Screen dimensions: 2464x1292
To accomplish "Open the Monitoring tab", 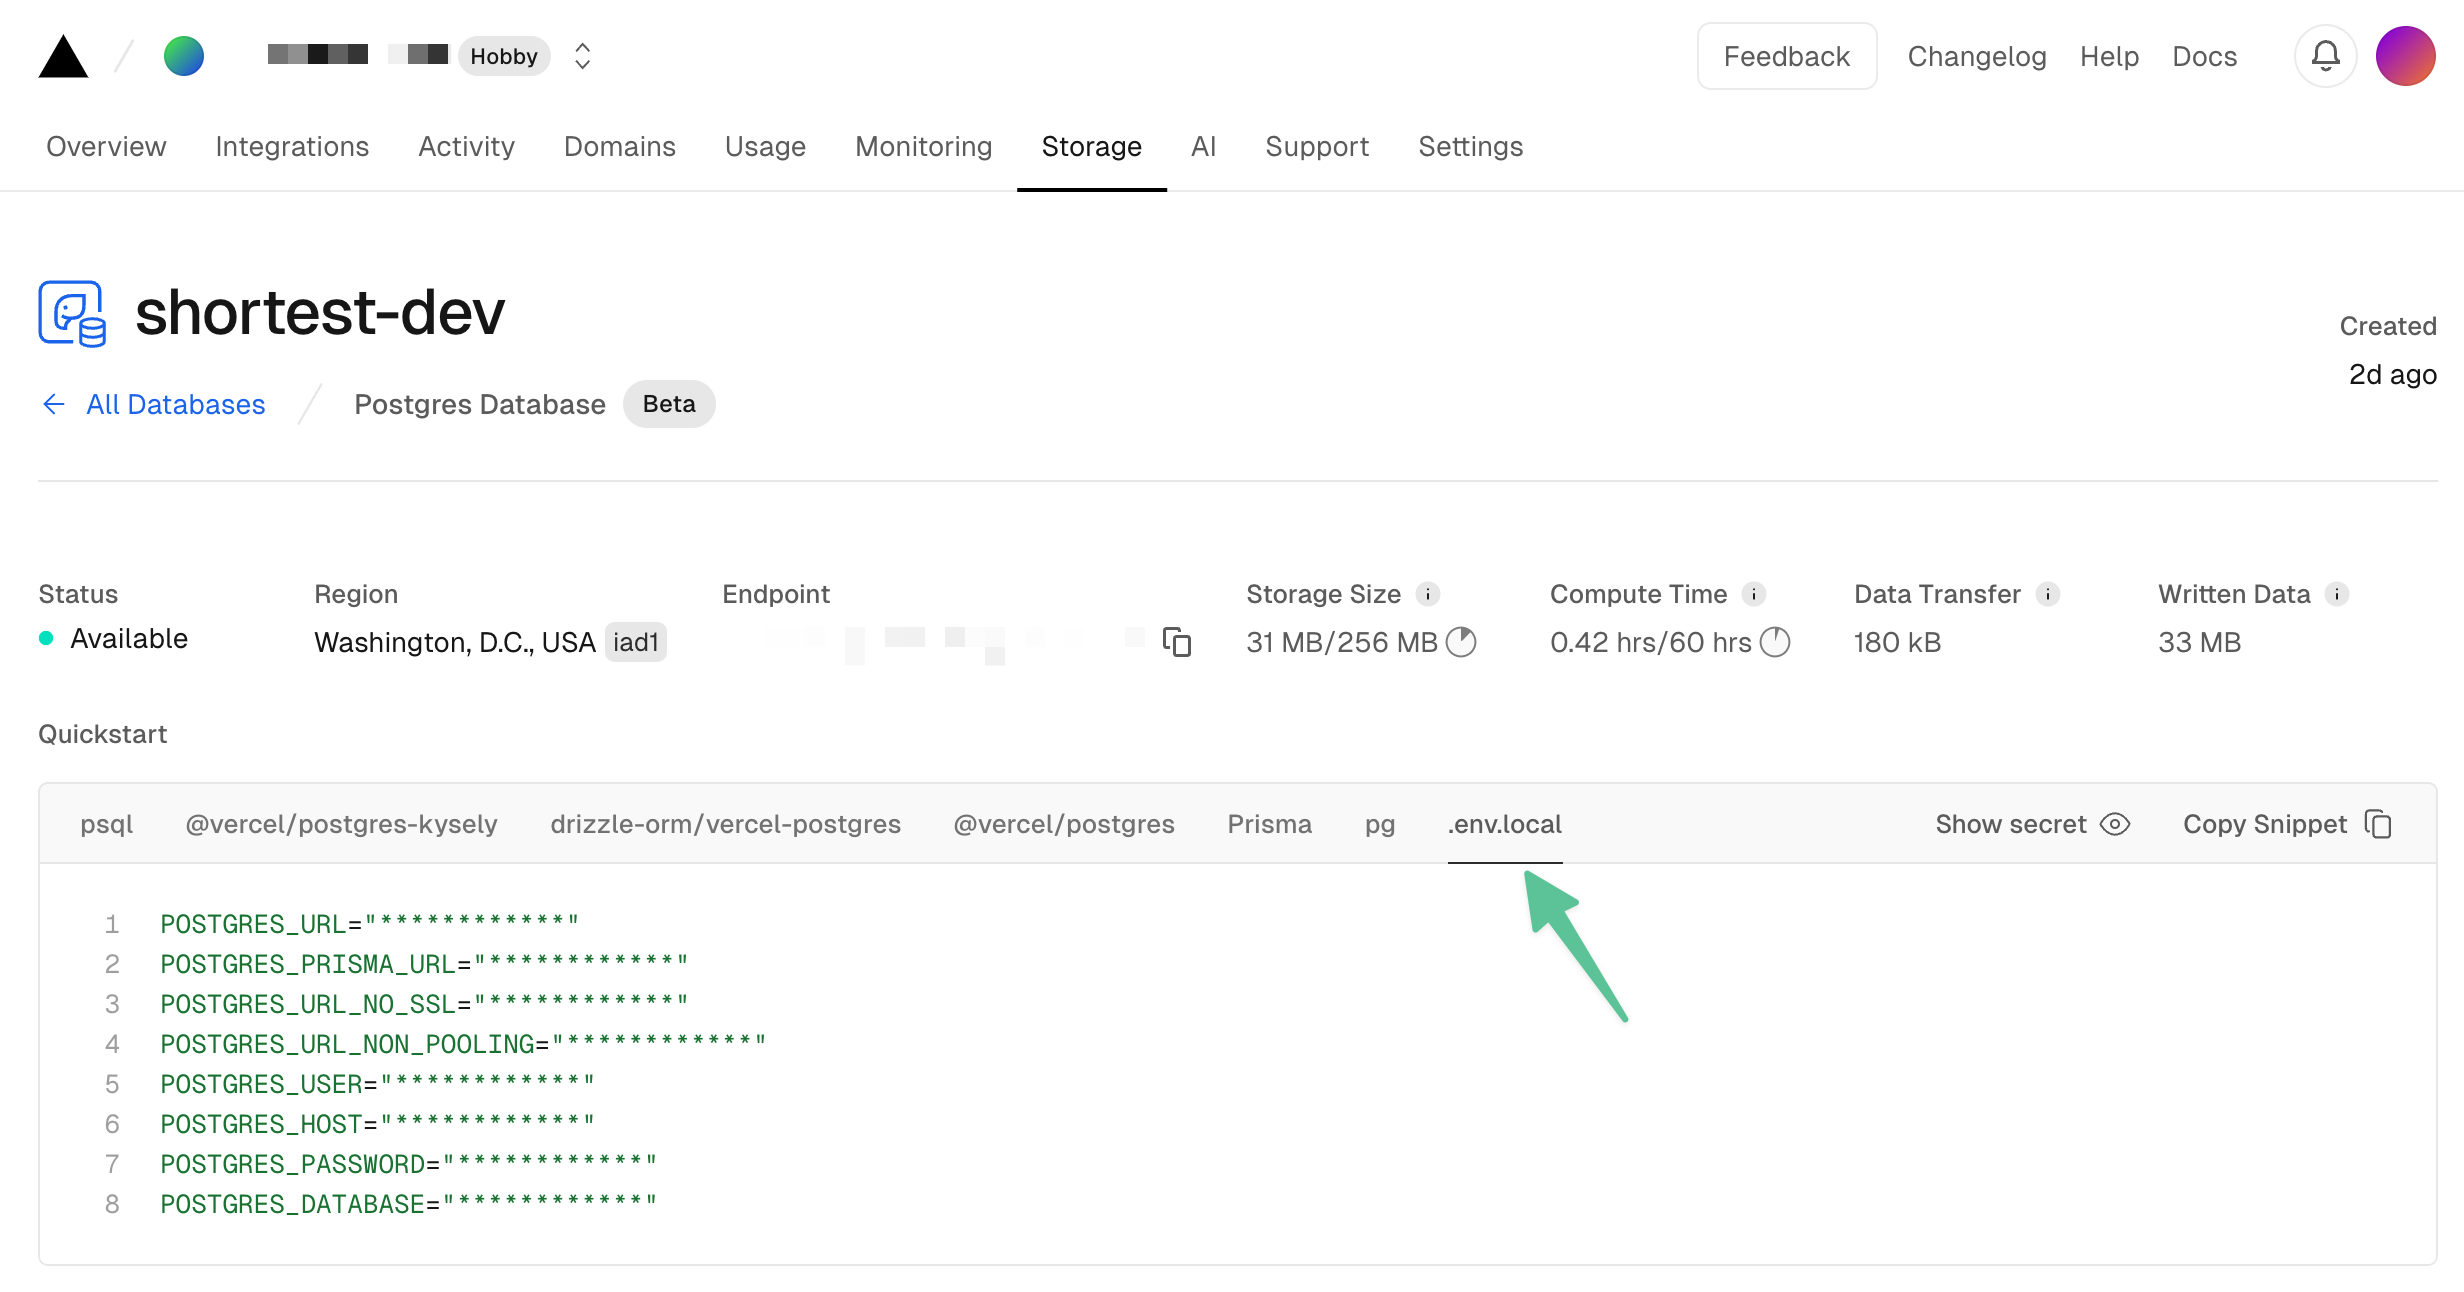I will point(923,146).
